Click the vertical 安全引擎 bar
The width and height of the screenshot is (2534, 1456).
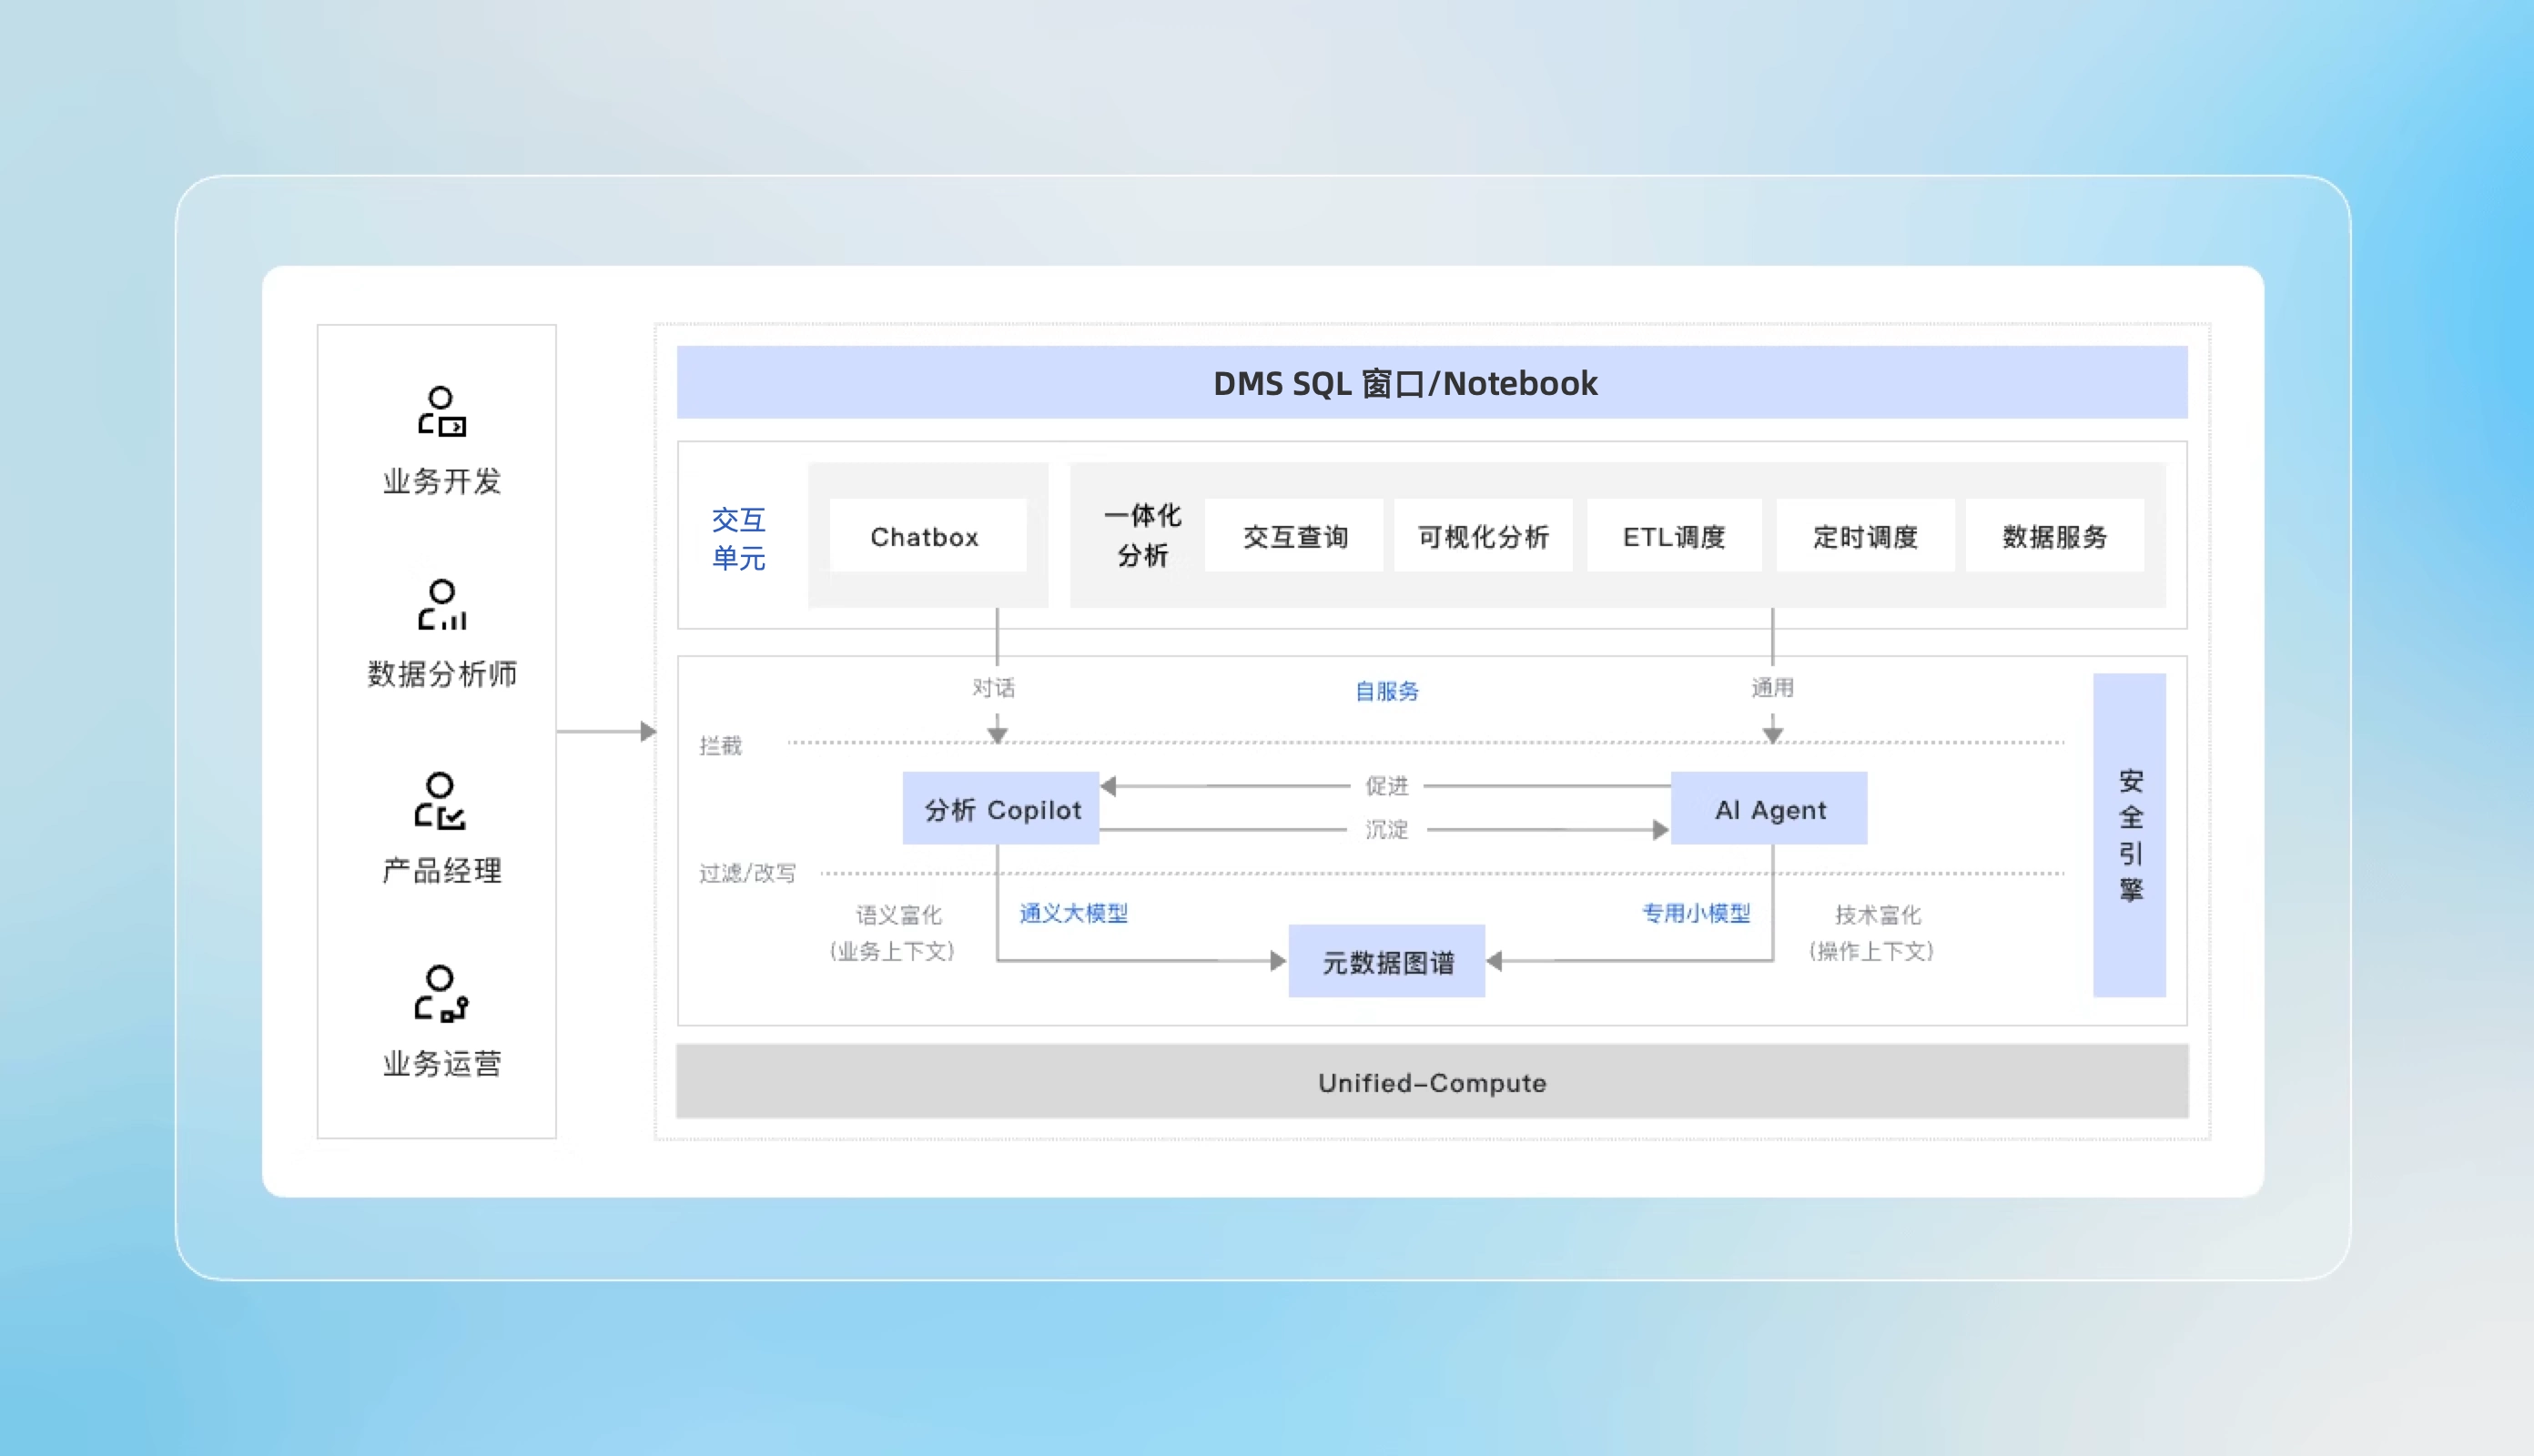pyautogui.click(x=2129, y=835)
